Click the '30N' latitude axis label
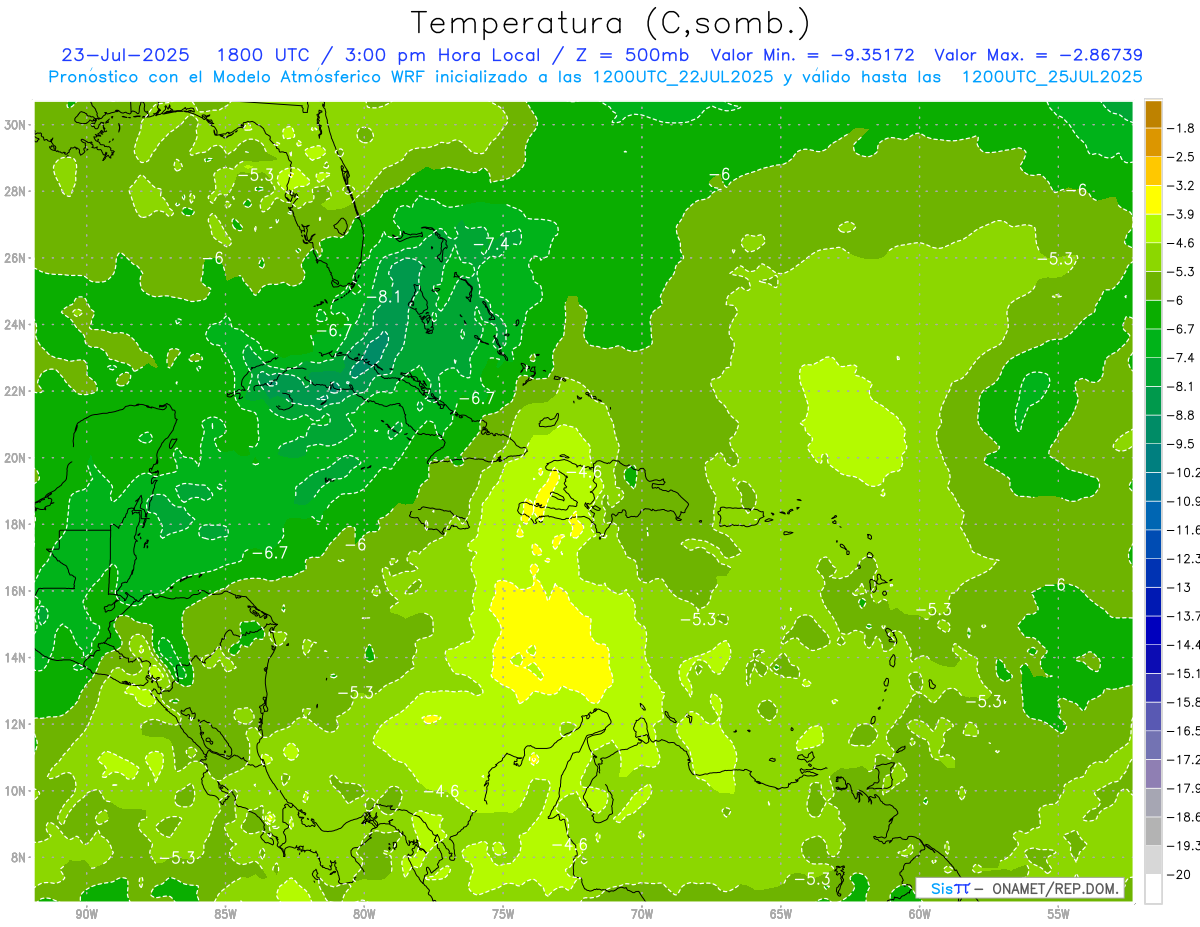This screenshot has height=927, width=1200. 17,125
